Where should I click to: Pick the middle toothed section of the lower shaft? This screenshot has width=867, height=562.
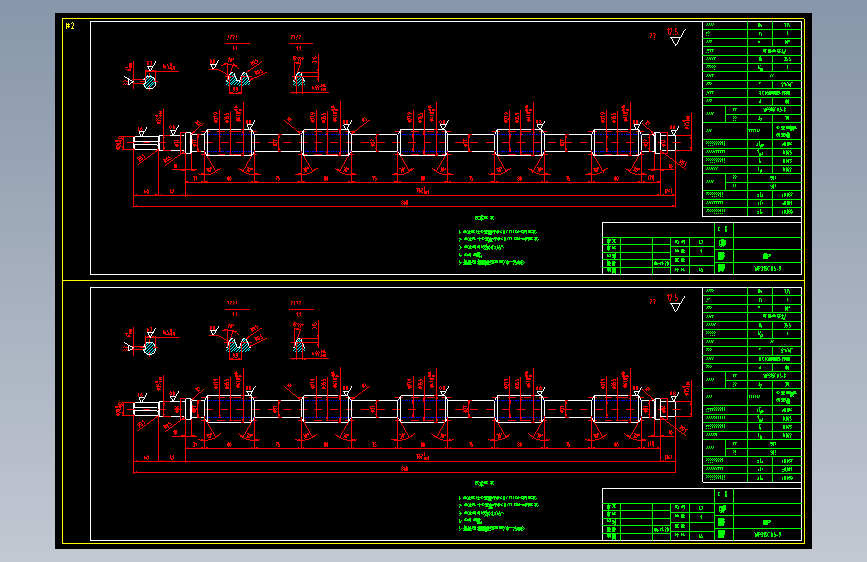422,409
